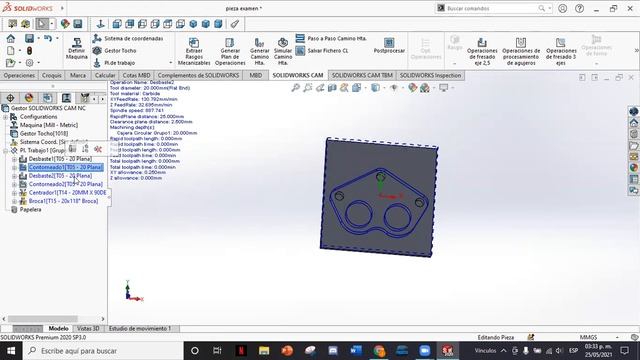This screenshot has width=640, height=360.
Task: Open Word from the taskbar
Action: (x=356, y=351)
